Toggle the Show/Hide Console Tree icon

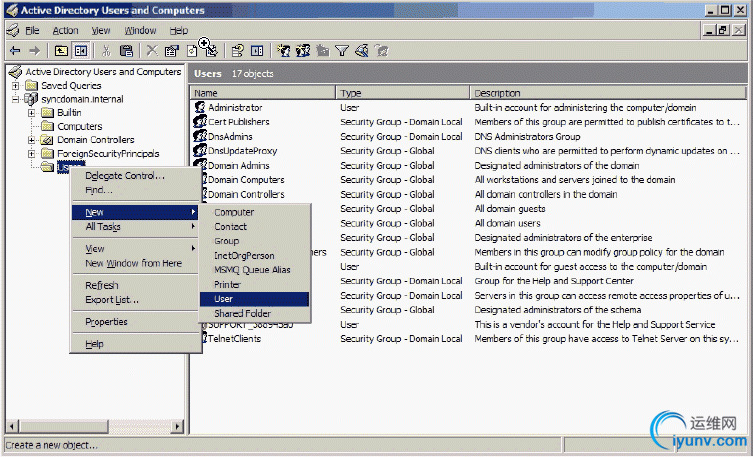[x=81, y=50]
